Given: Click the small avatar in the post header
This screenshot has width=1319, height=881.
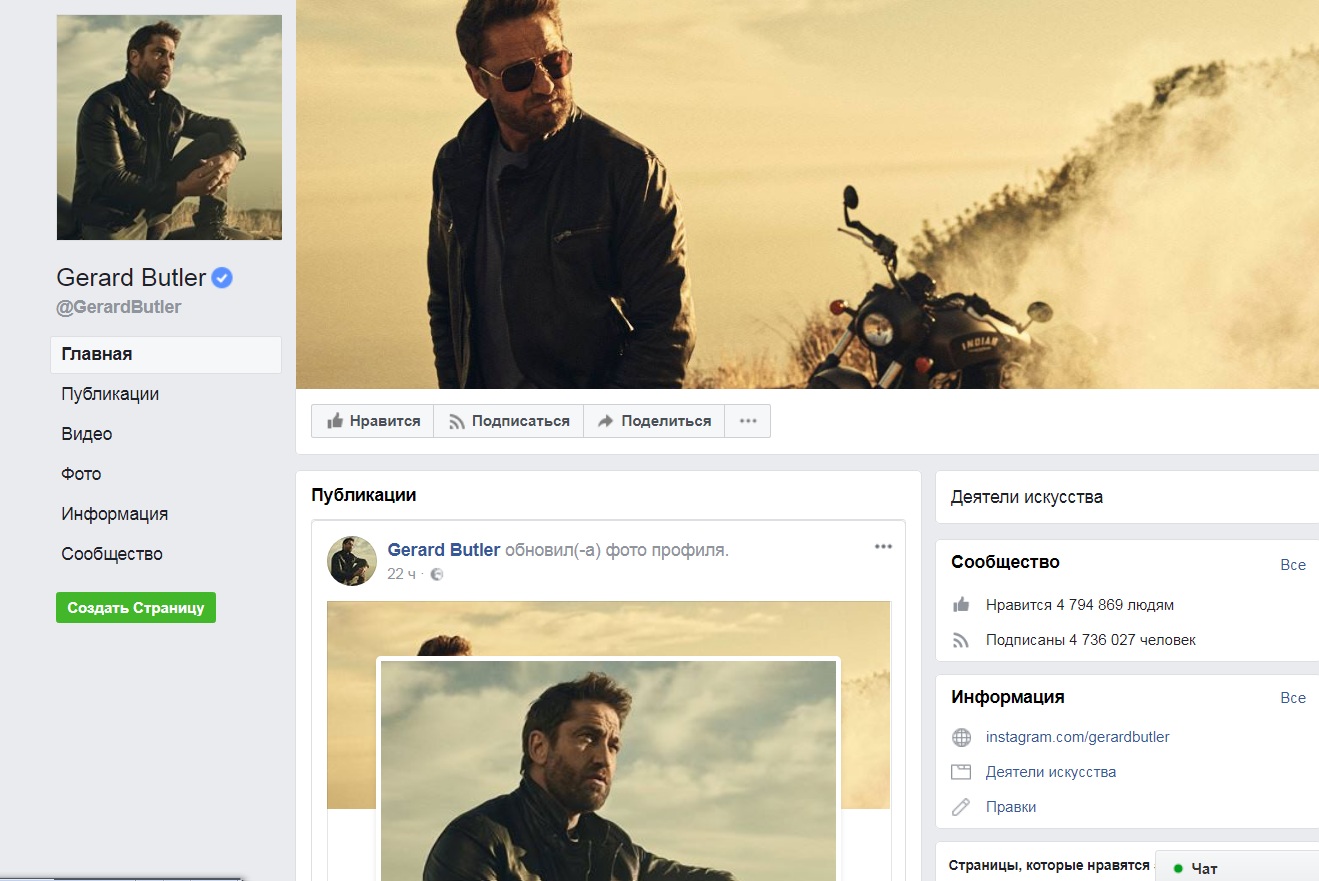Looking at the screenshot, I should (x=352, y=561).
